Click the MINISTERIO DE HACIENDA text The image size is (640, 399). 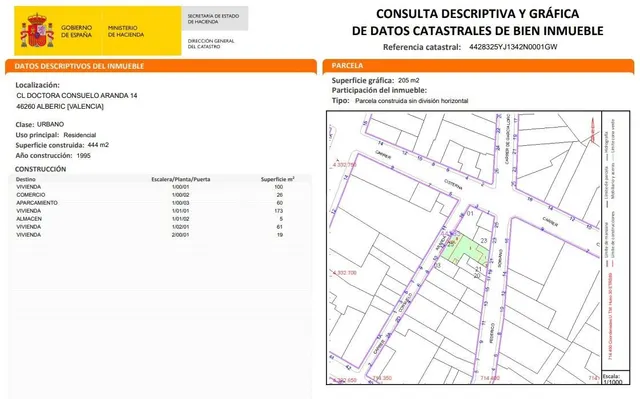click(x=126, y=31)
